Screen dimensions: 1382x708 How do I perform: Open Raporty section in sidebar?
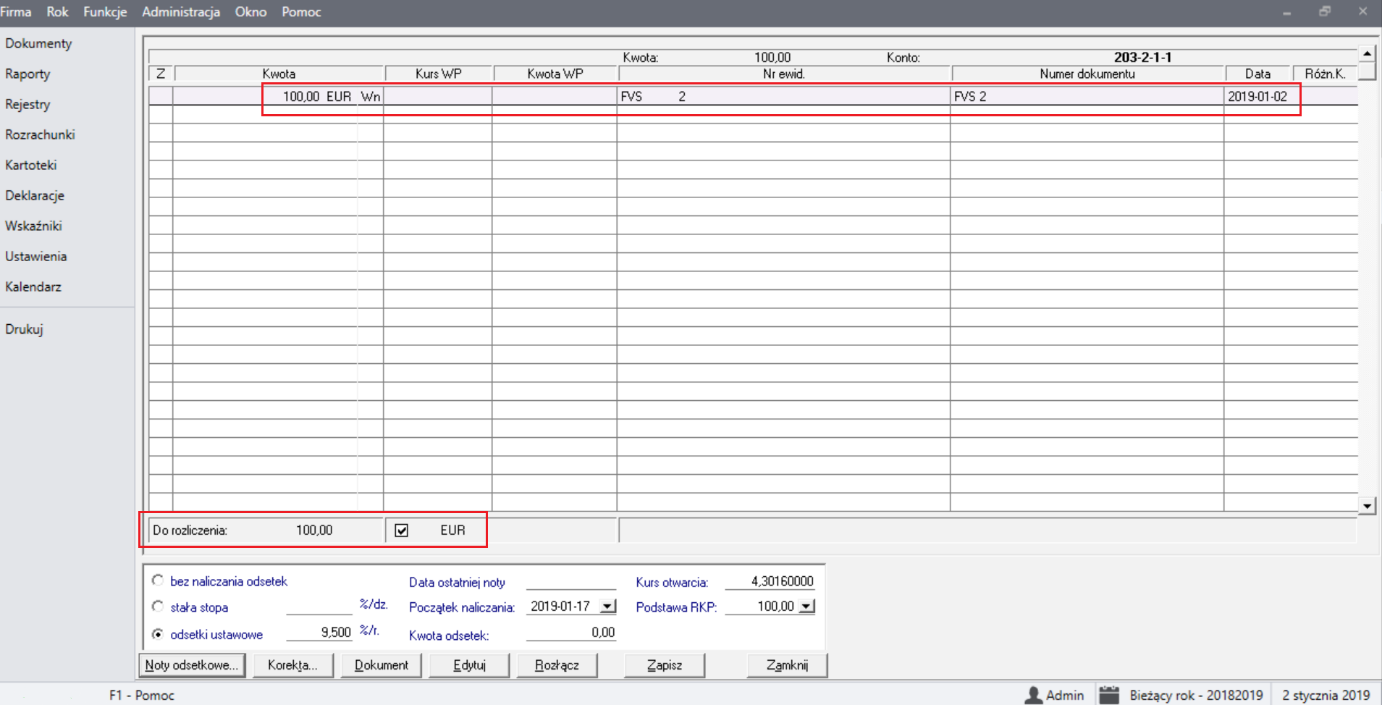pyautogui.click(x=27, y=74)
